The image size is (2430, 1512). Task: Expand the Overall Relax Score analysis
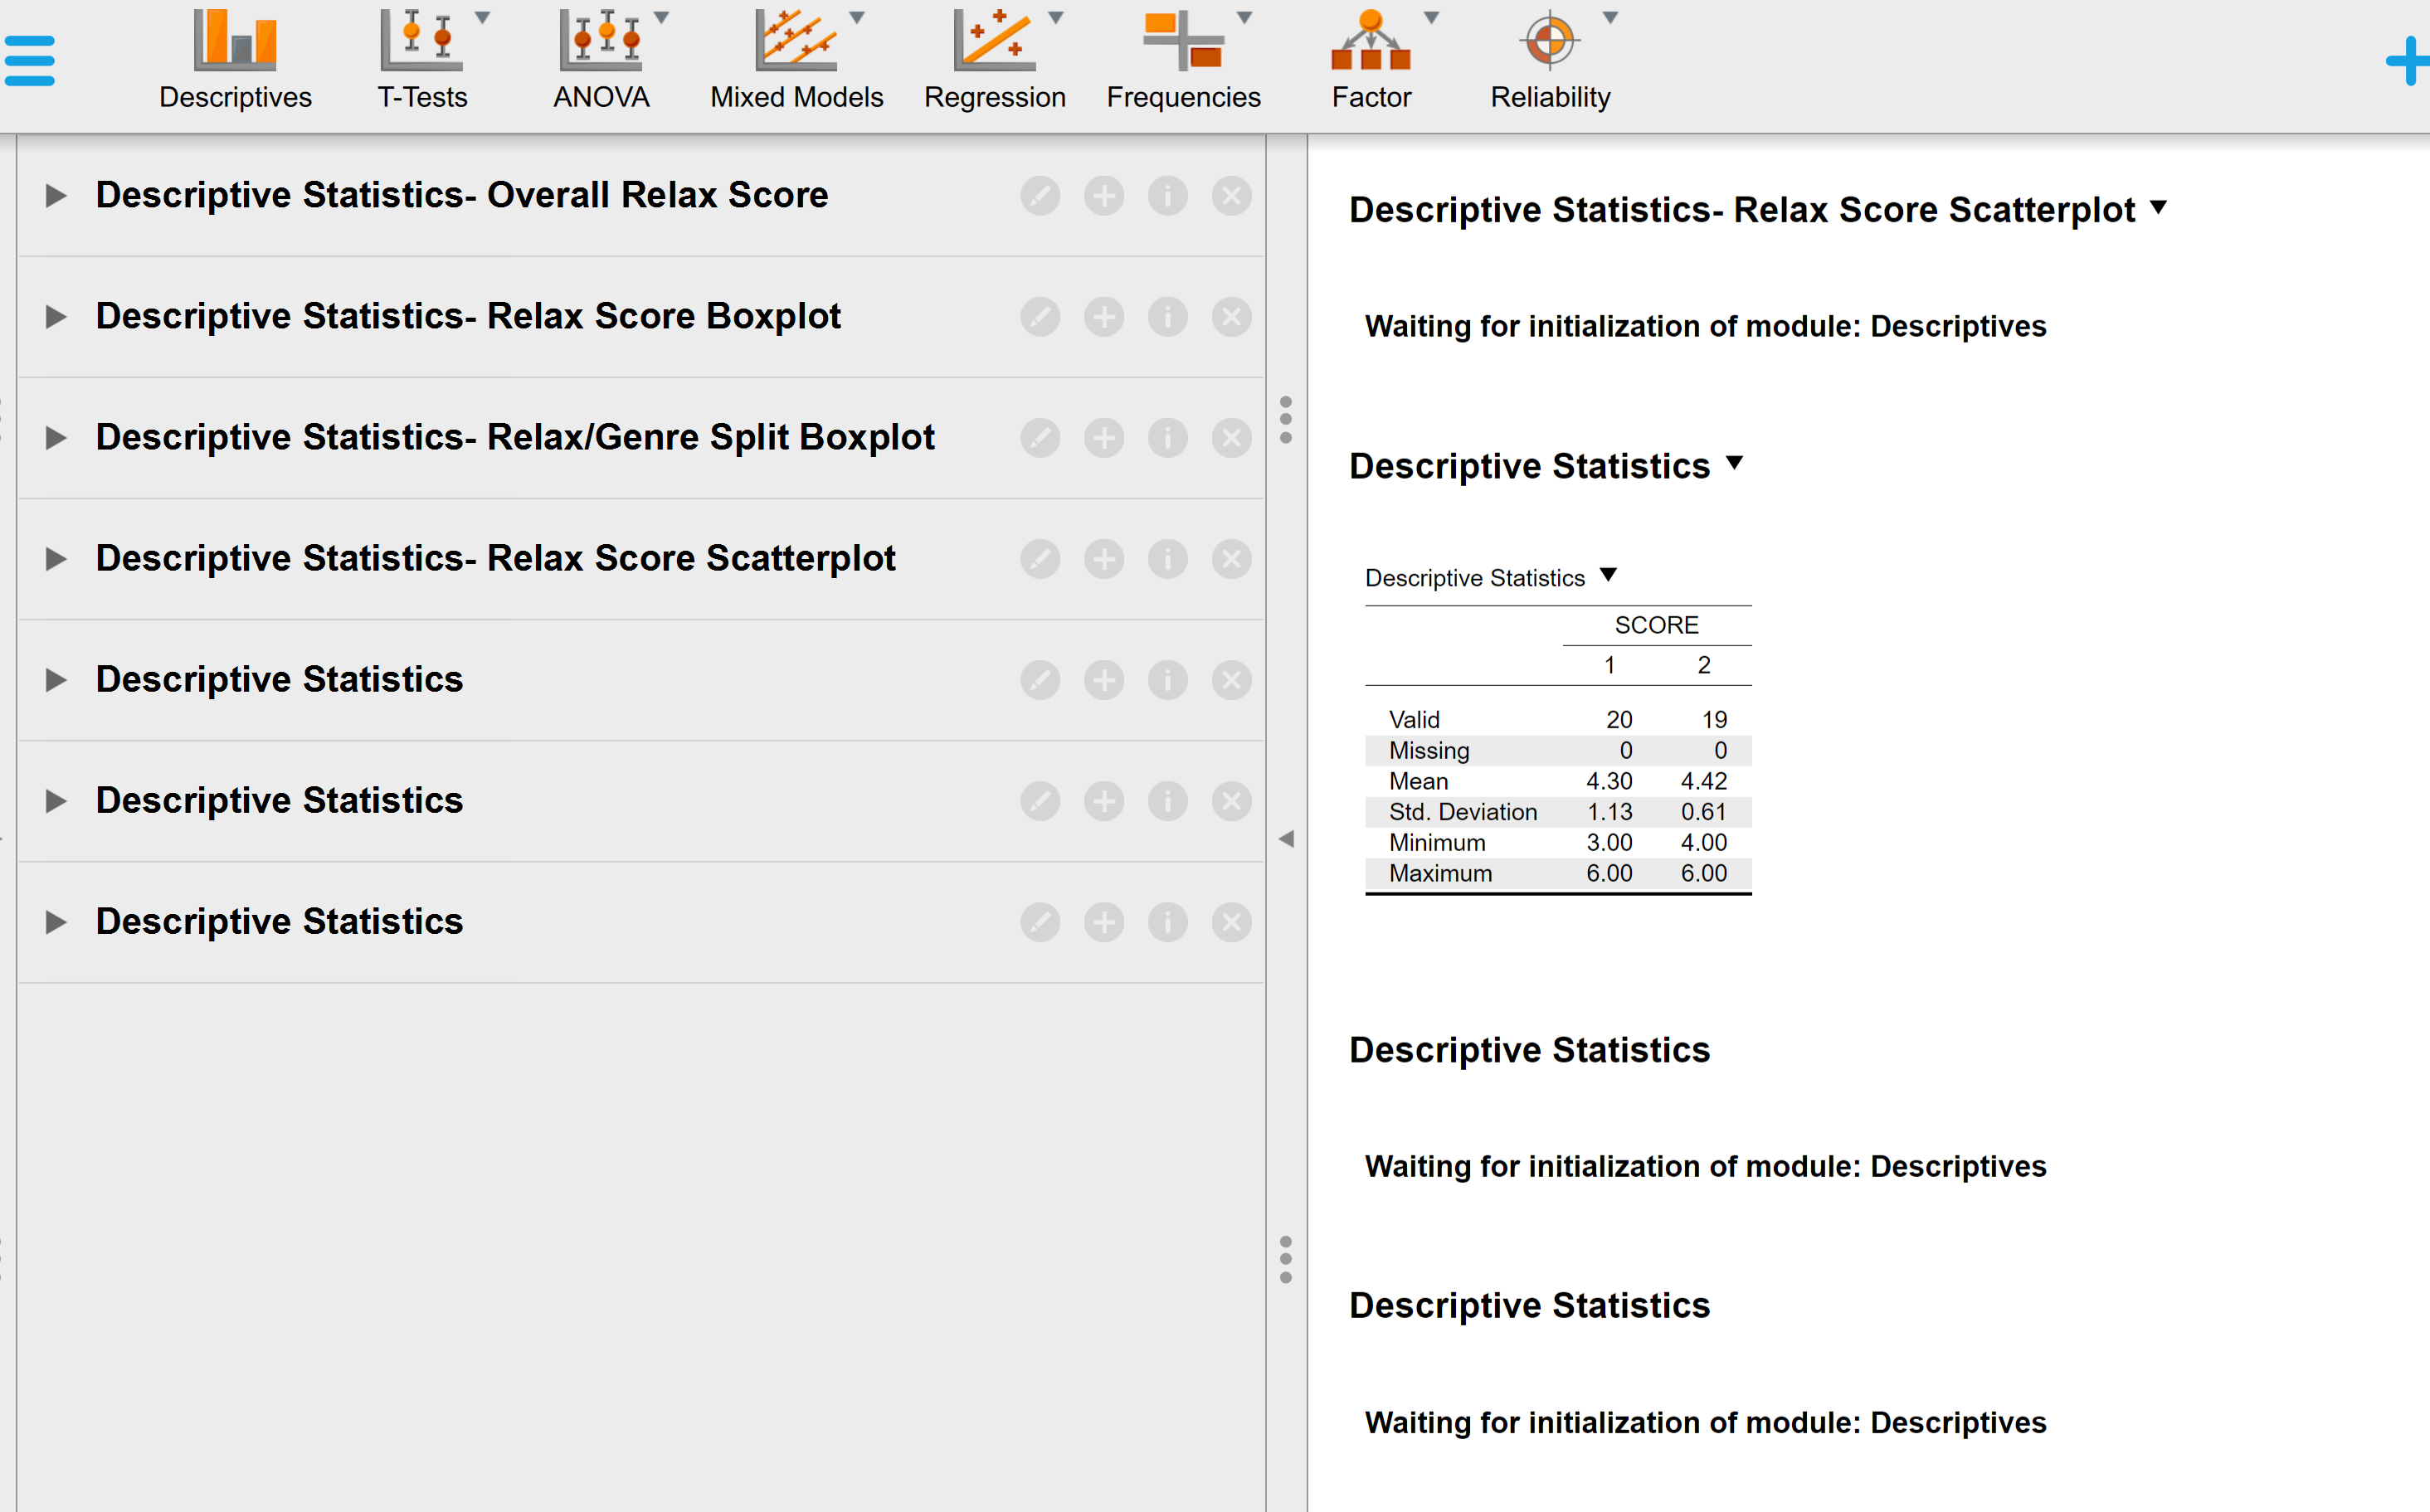(x=55, y=196)
